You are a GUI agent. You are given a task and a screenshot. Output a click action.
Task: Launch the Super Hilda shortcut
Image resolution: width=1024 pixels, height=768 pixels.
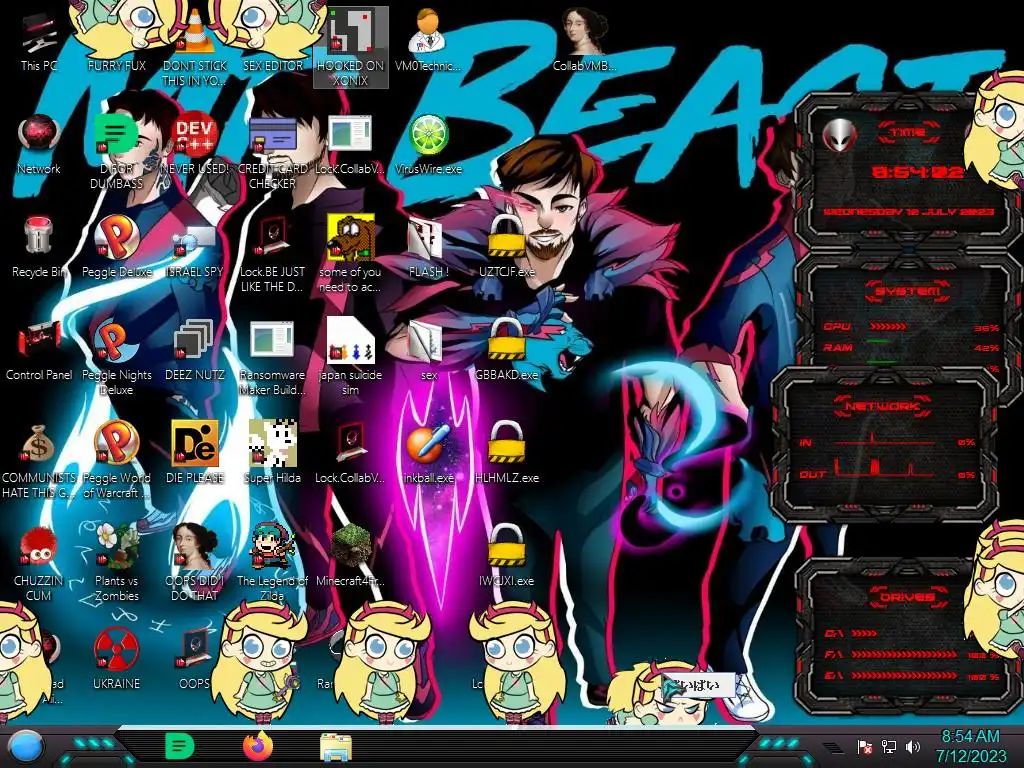point(273,452)
